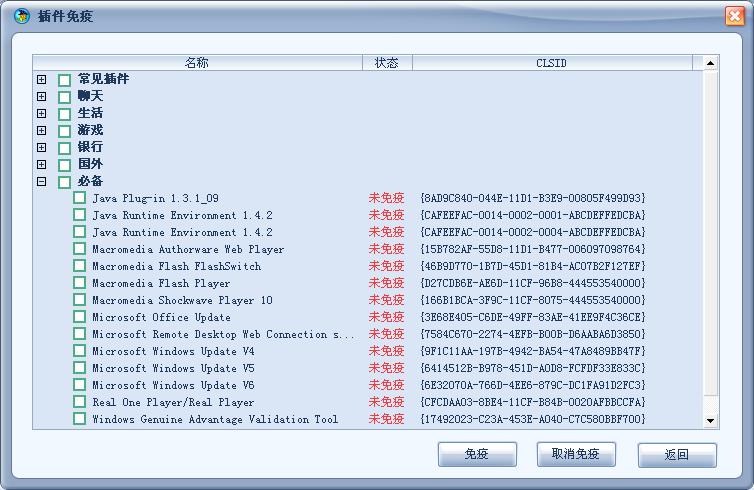
Task: Sort by the CLSID column header
Action: tap(552, 63)
